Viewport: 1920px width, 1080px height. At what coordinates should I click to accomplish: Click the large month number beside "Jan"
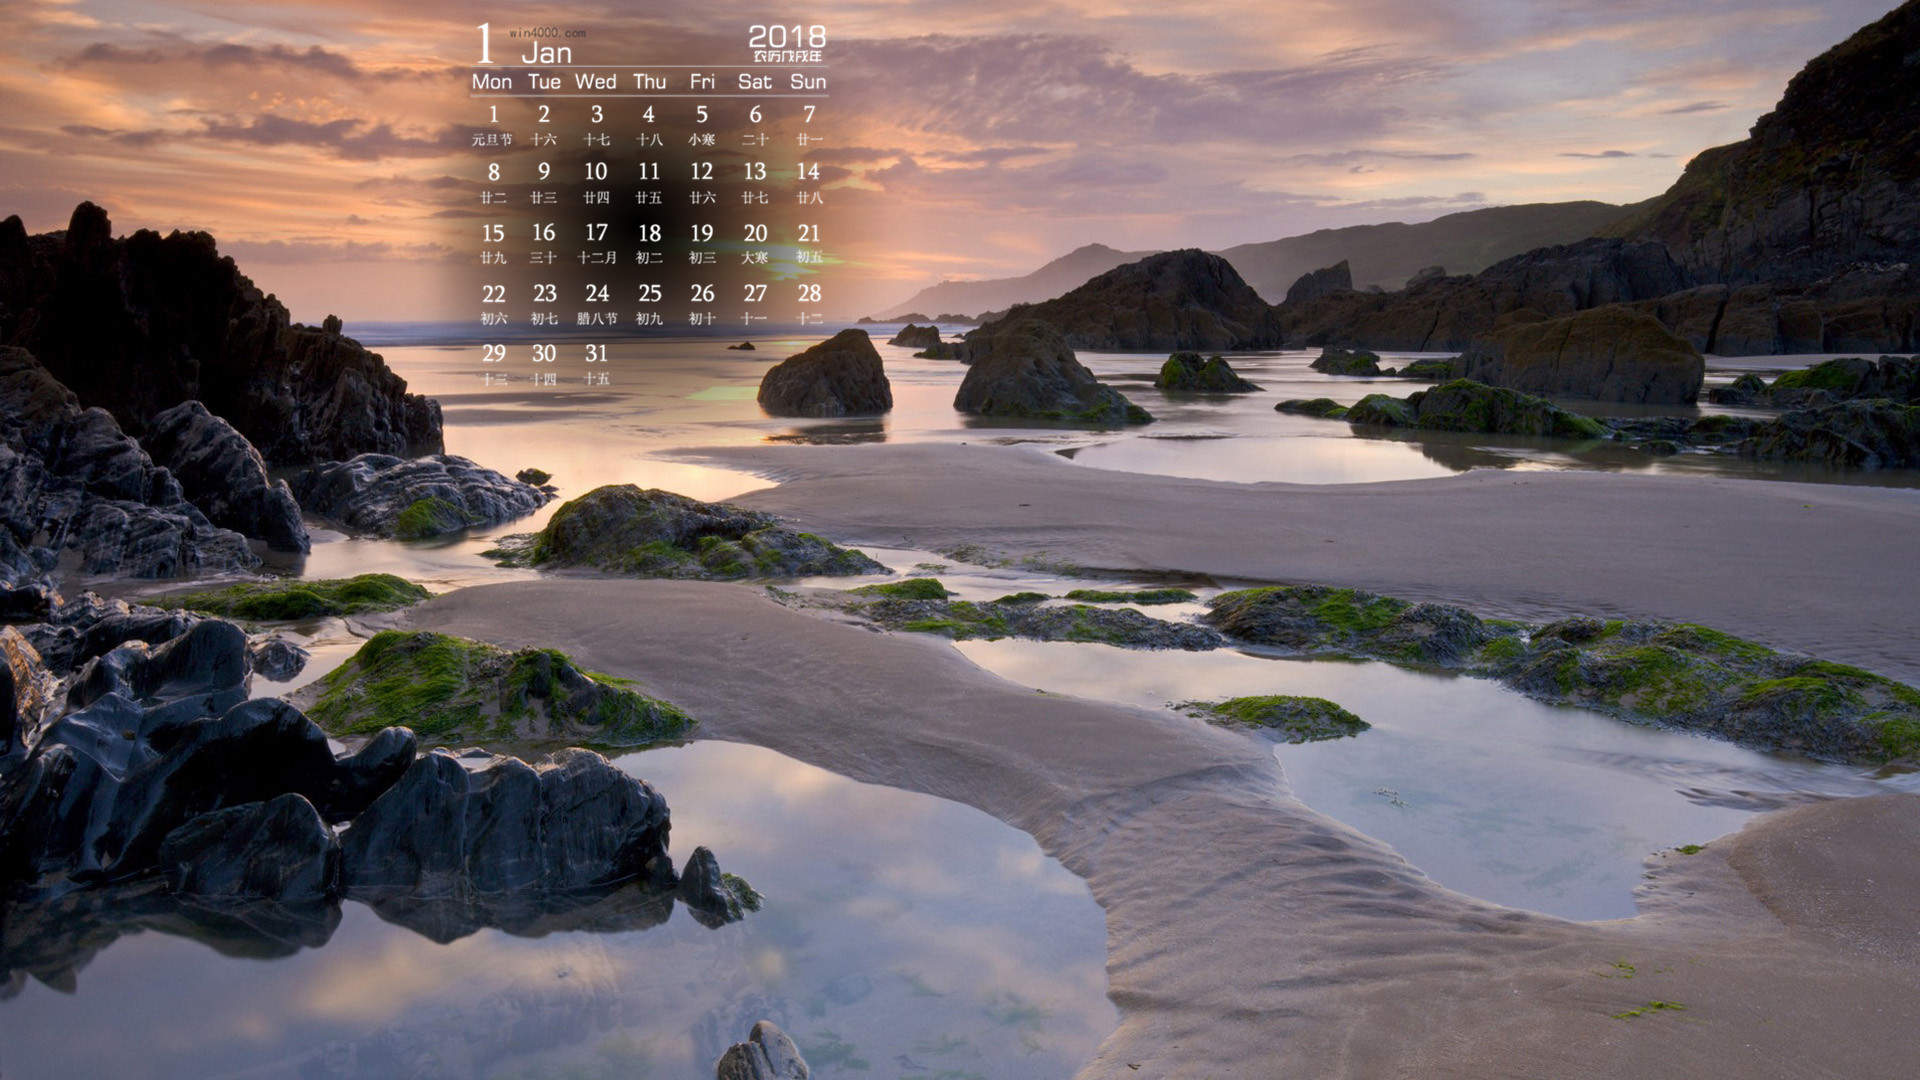tap(485, 44)
